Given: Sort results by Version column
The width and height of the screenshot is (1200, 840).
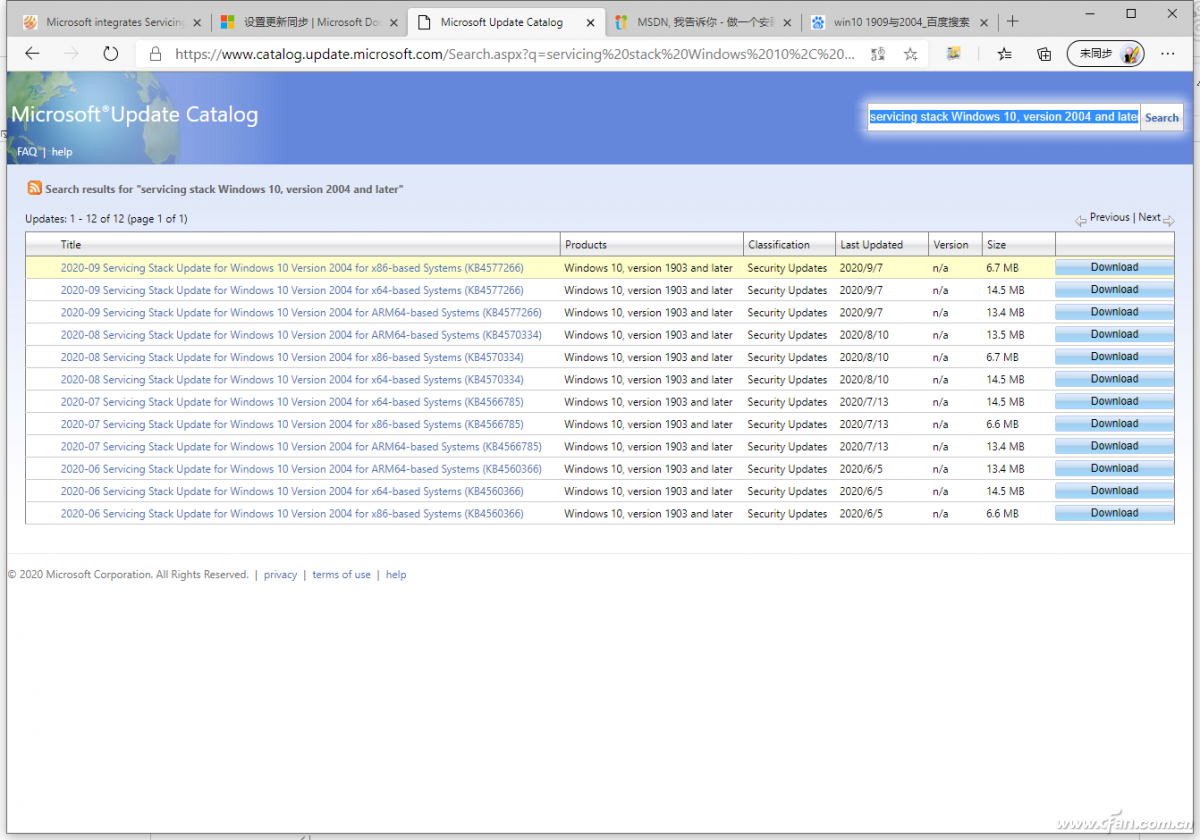Looking at the screenshot, I should pos(951,245).
